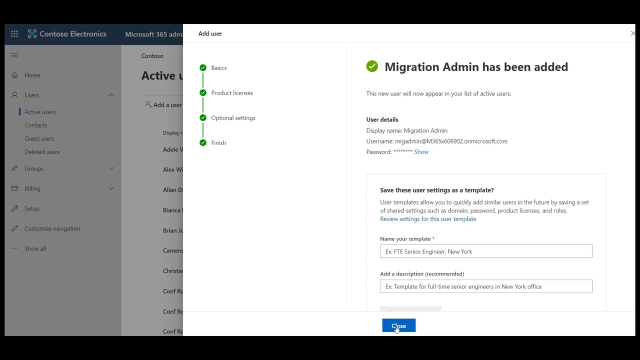Toggle the hamburger navigation menu icon

click(x=15, y=55)
